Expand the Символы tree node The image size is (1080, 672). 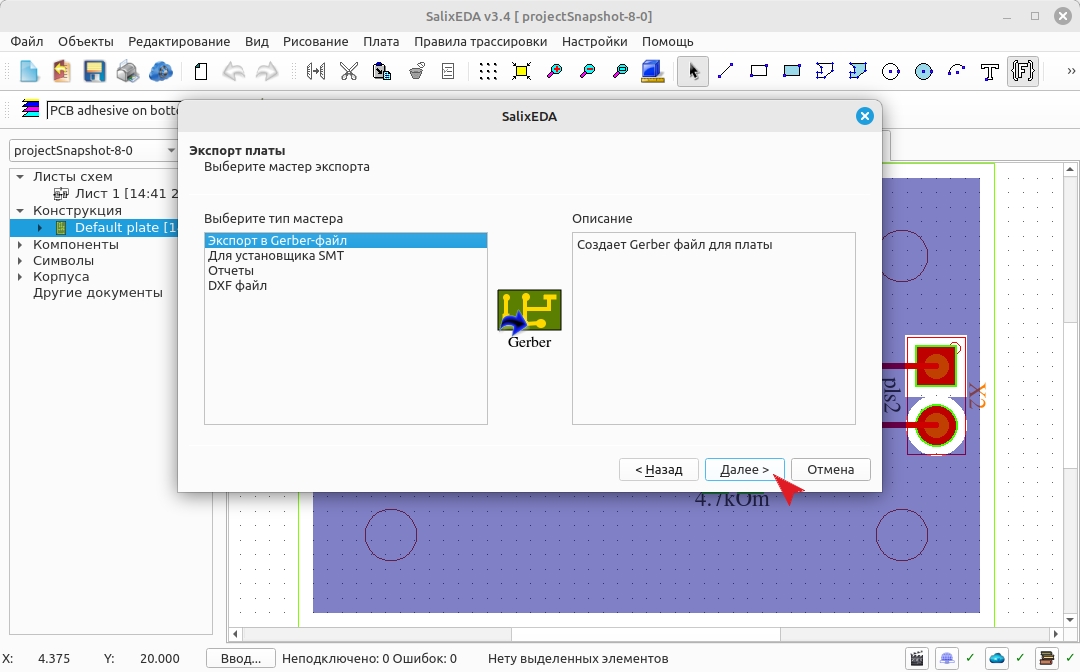(20, 260)
